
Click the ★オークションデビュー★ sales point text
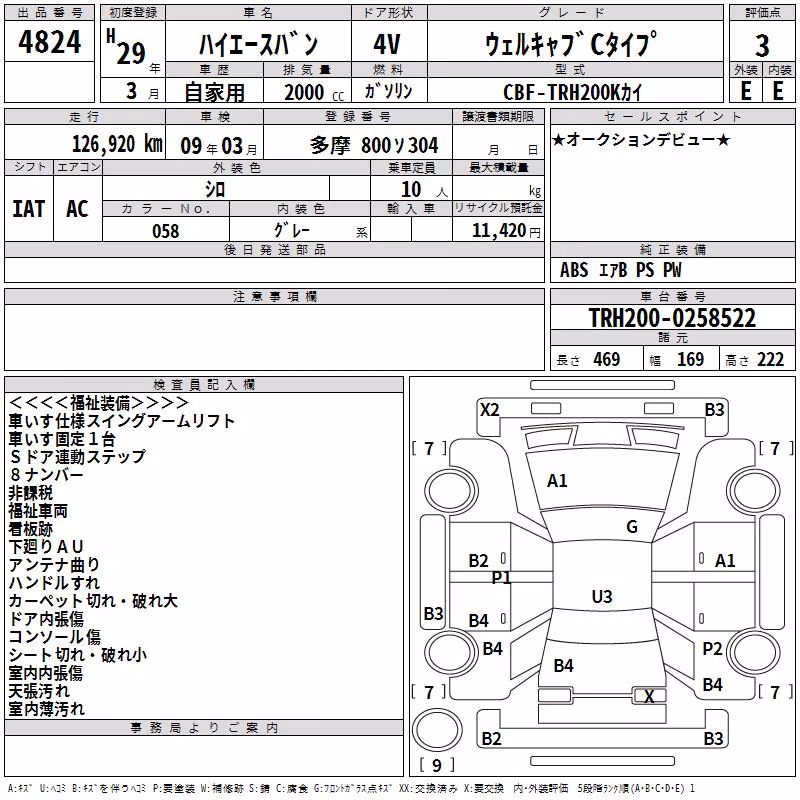click(x=641, y=139)
